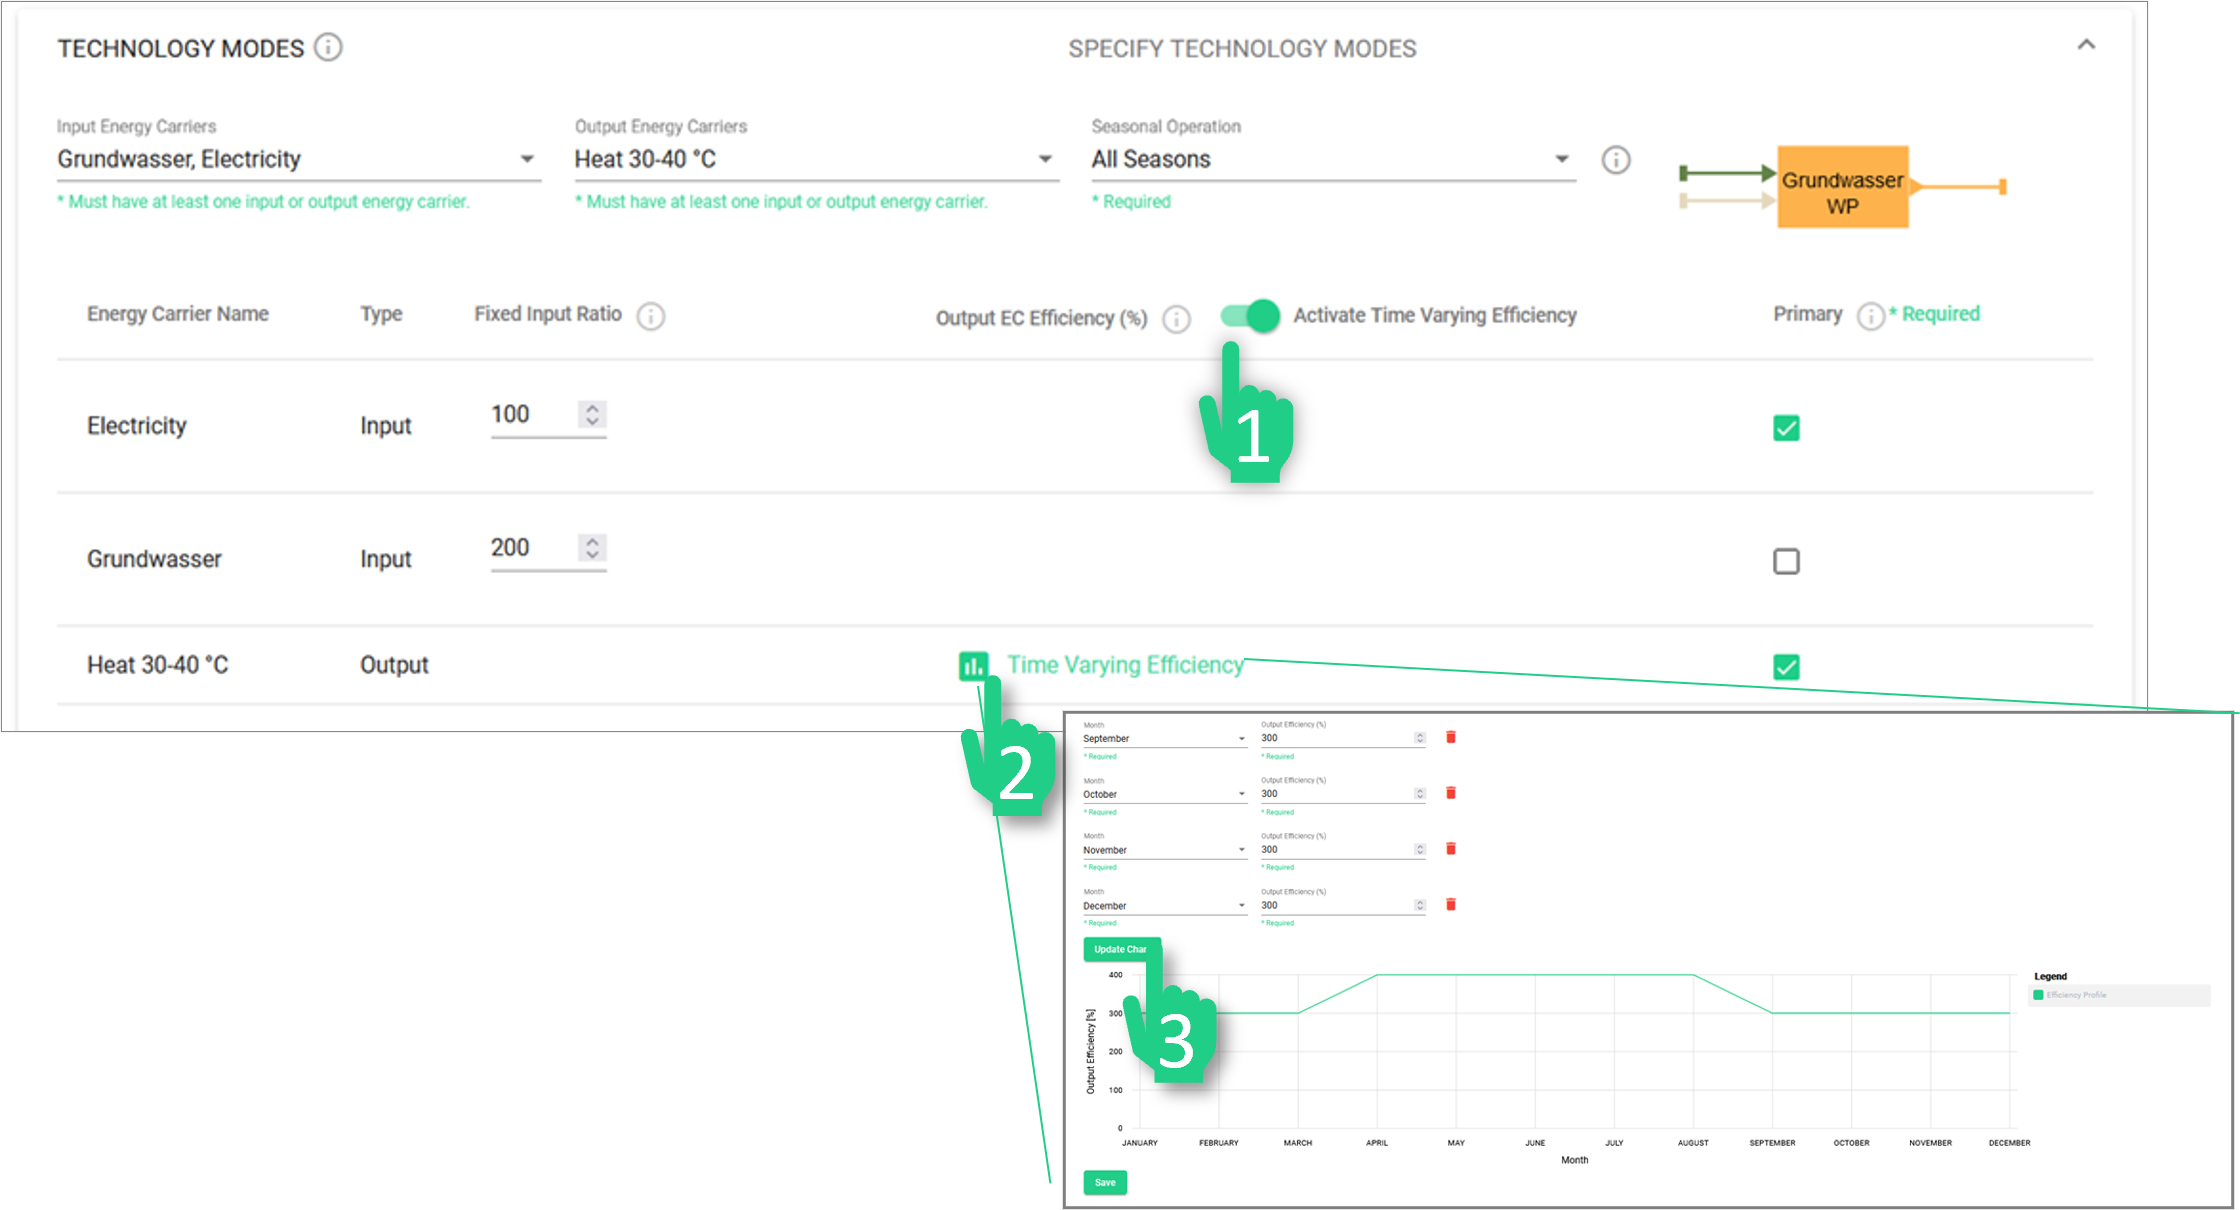This screenshot has width=2240, height=1210.
Task: Delete the September efficiency row
Action: tap(1451, 738)
